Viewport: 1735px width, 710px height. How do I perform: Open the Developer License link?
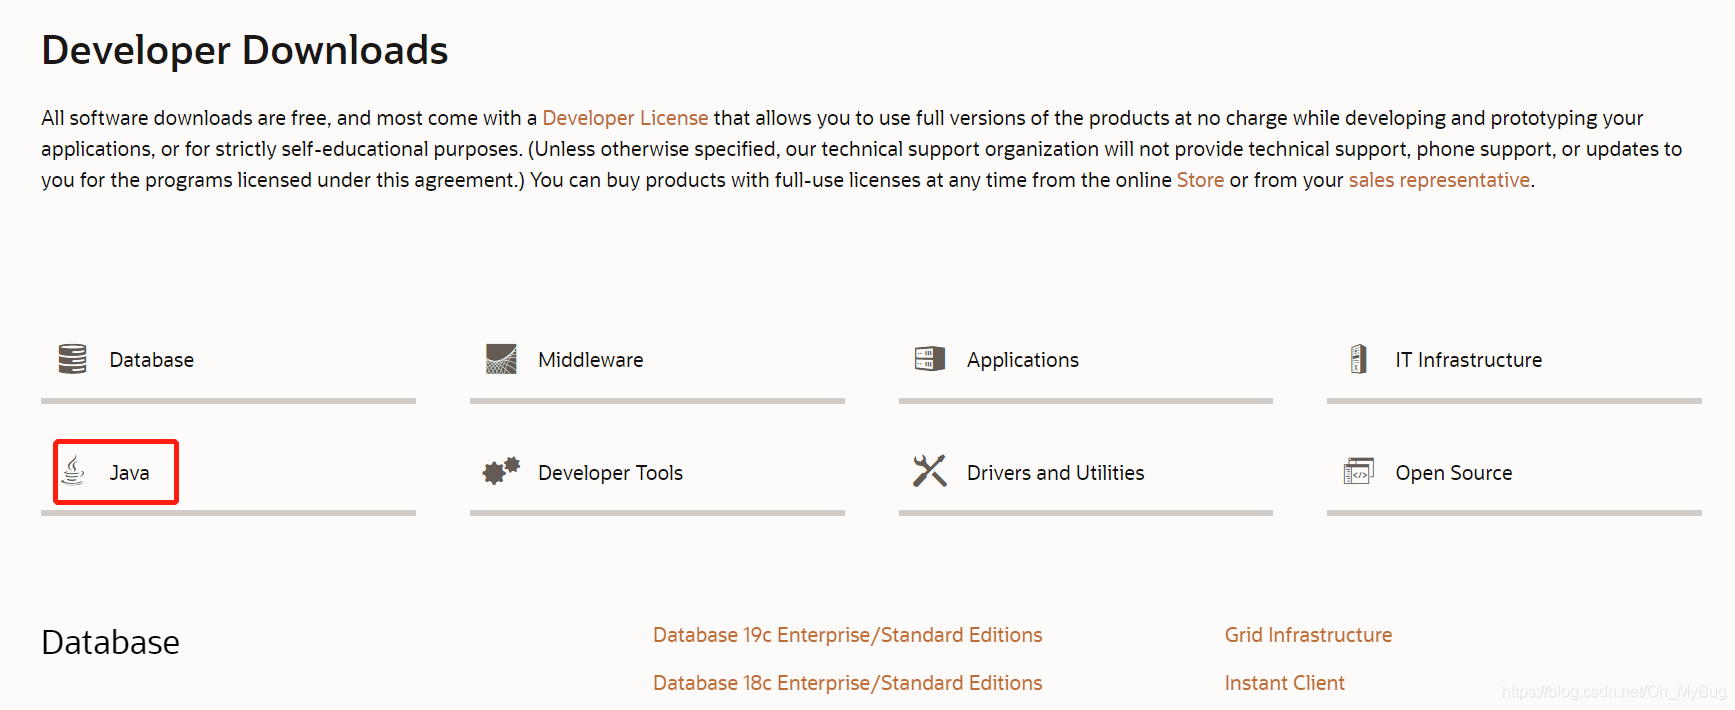pos(625,118)
